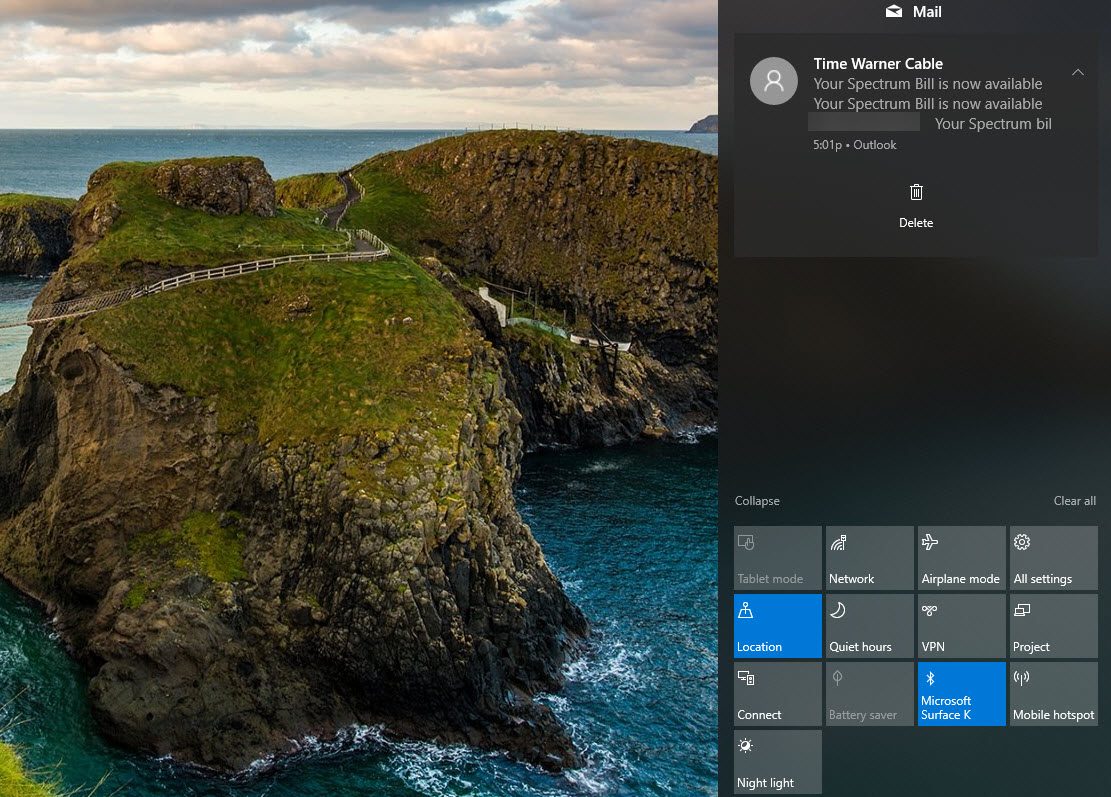Clear all notifications
The image size is (1111, 797).
point(1074,500)
